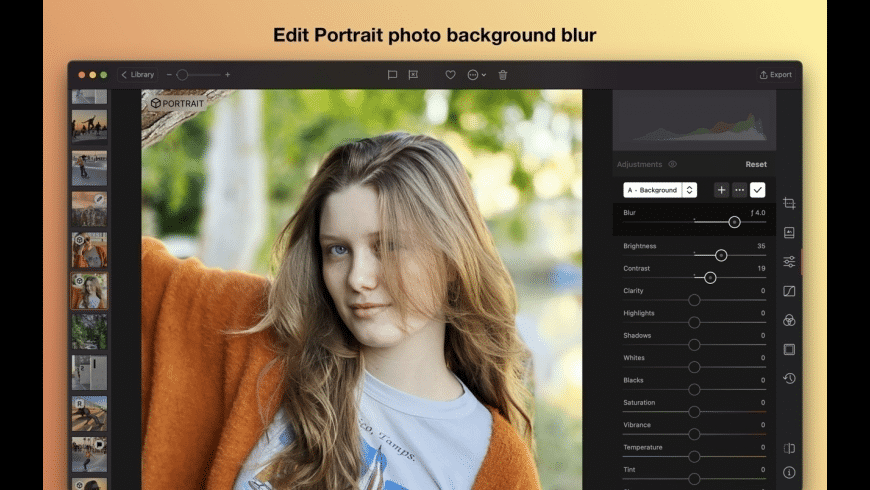Go back to the Library
Screen dimensions: 870x490
[x=138, y=74]
